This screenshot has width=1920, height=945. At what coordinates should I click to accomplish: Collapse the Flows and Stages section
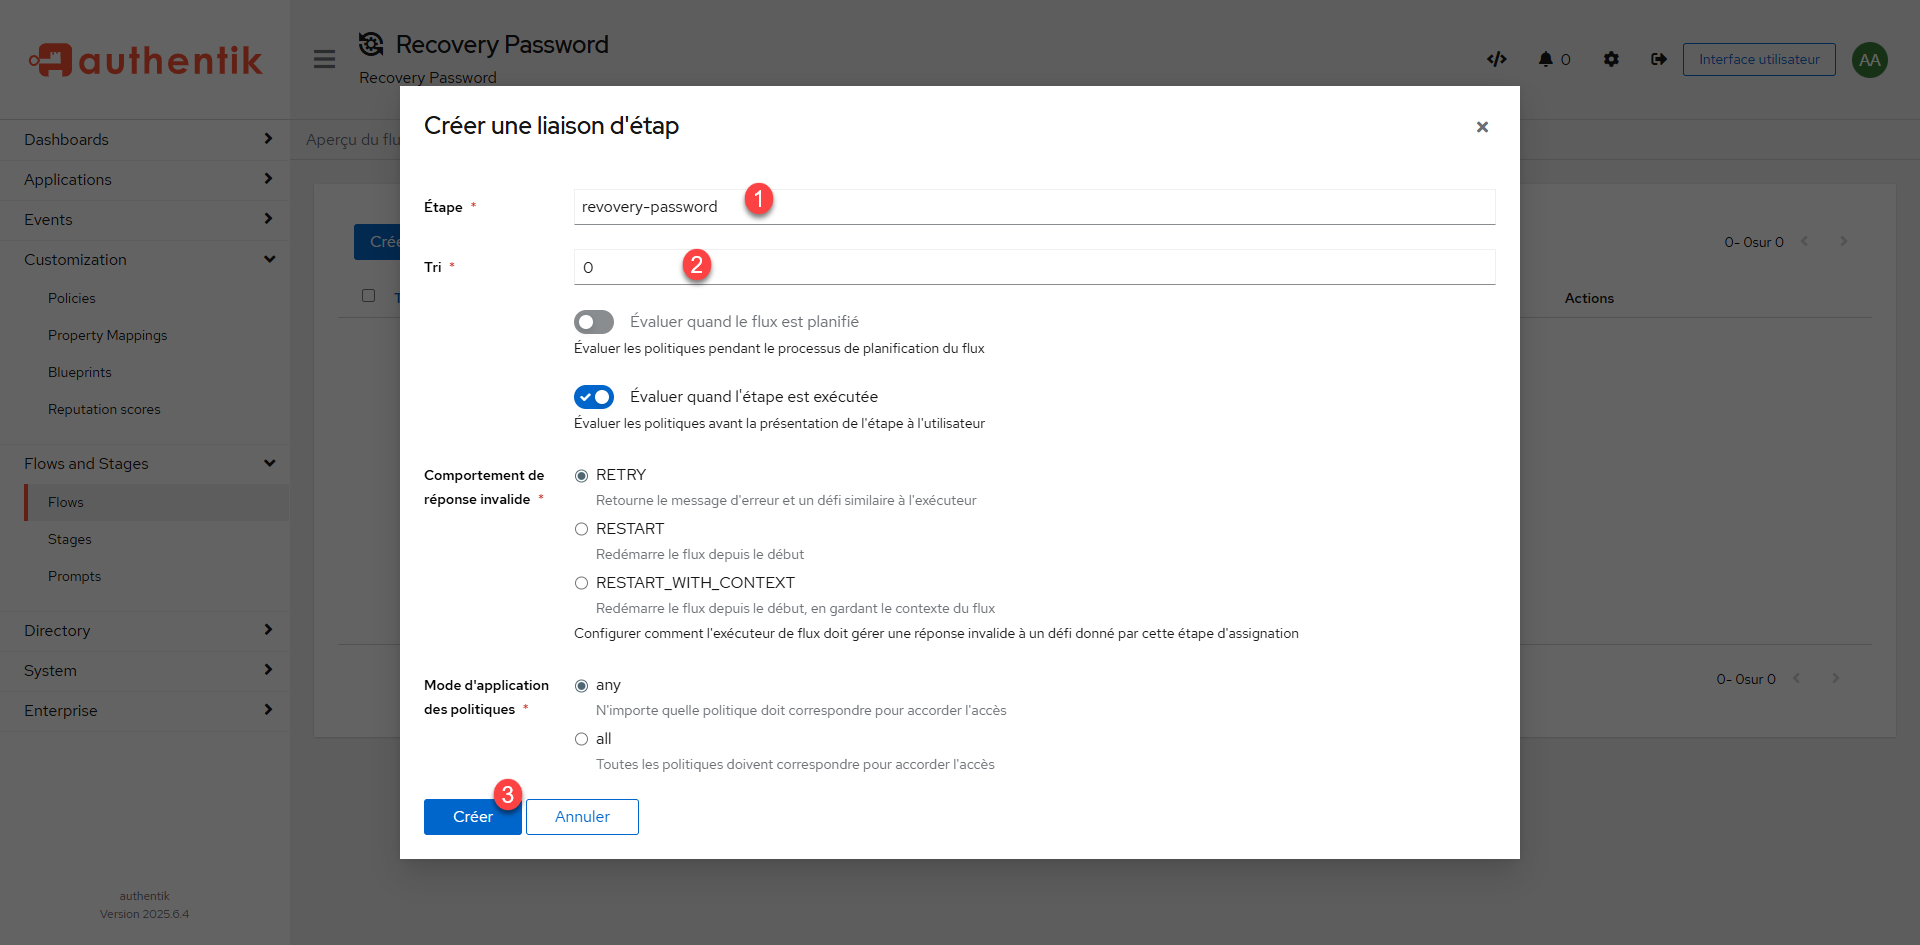(x=145, y=464)
